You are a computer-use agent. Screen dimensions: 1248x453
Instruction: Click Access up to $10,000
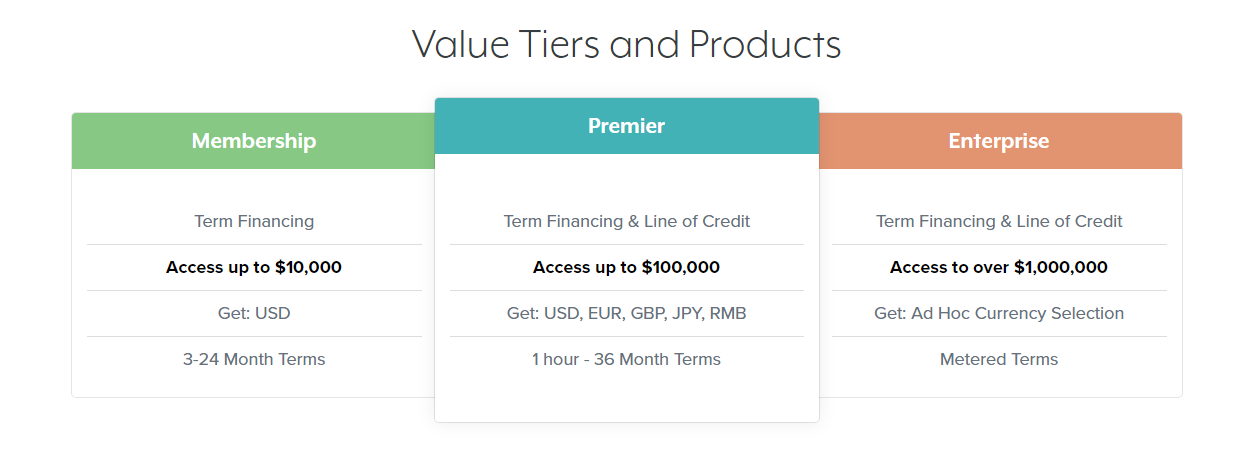pyautogui.click(x=254, y=267)
